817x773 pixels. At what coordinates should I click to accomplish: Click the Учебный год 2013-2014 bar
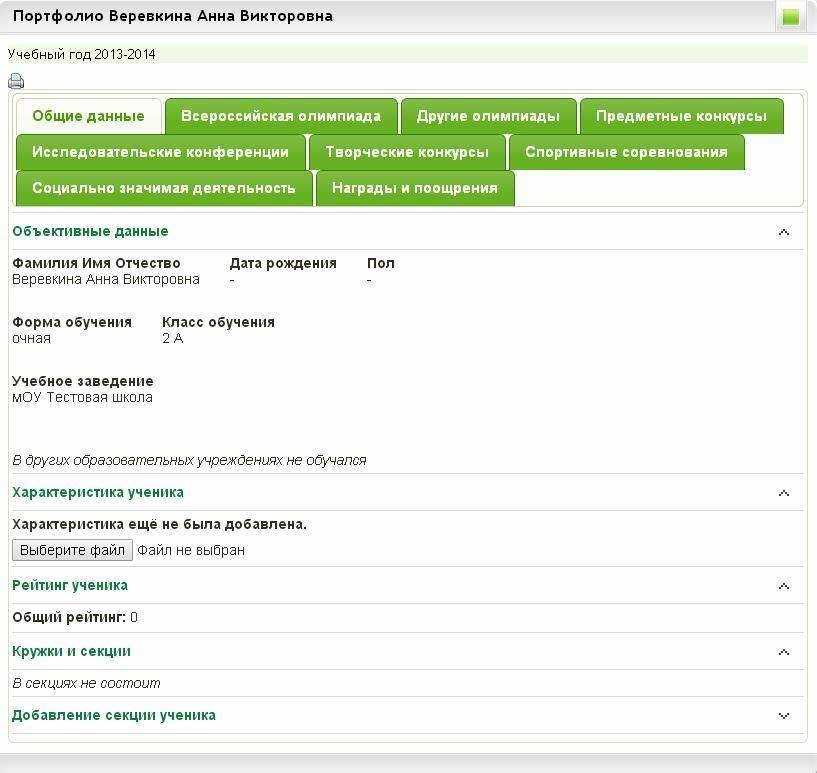click(x=82, y=54)
